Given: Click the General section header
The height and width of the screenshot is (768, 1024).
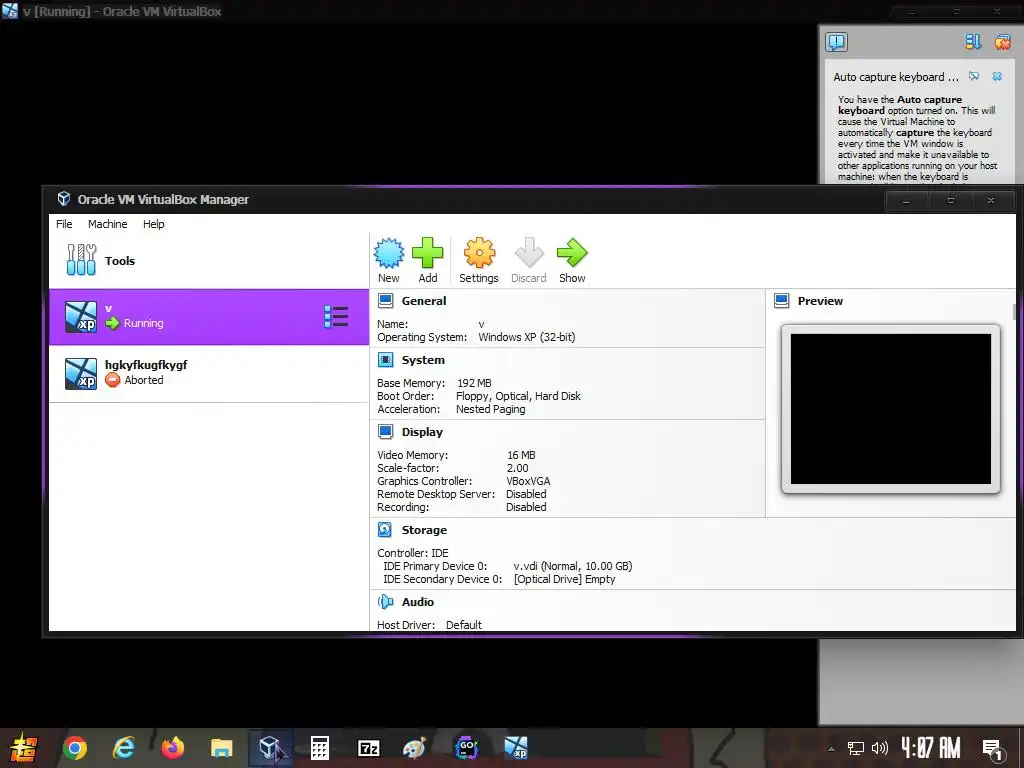Looking at the screenshot, I should click(x=424, y=301).
